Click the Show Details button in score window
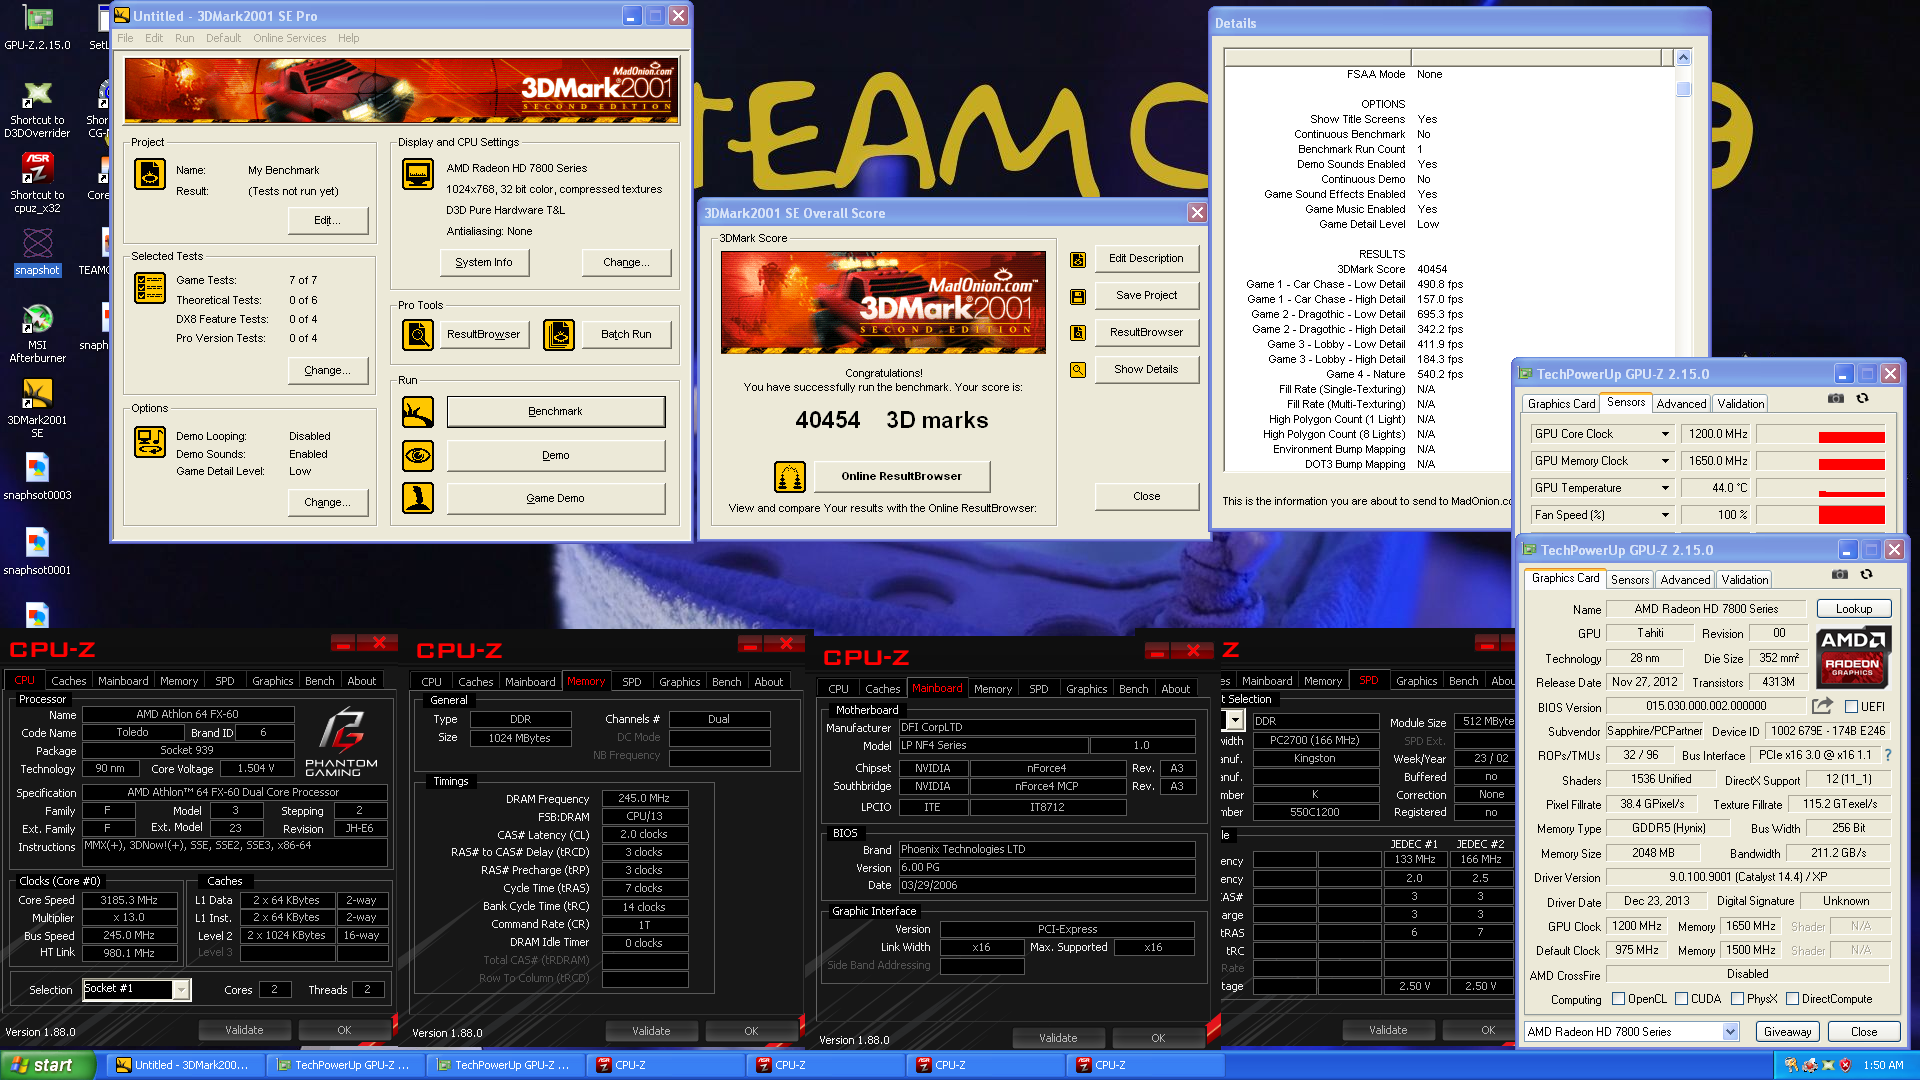Screen dimensions: 1920x1080 click(x=1146, y=370)
